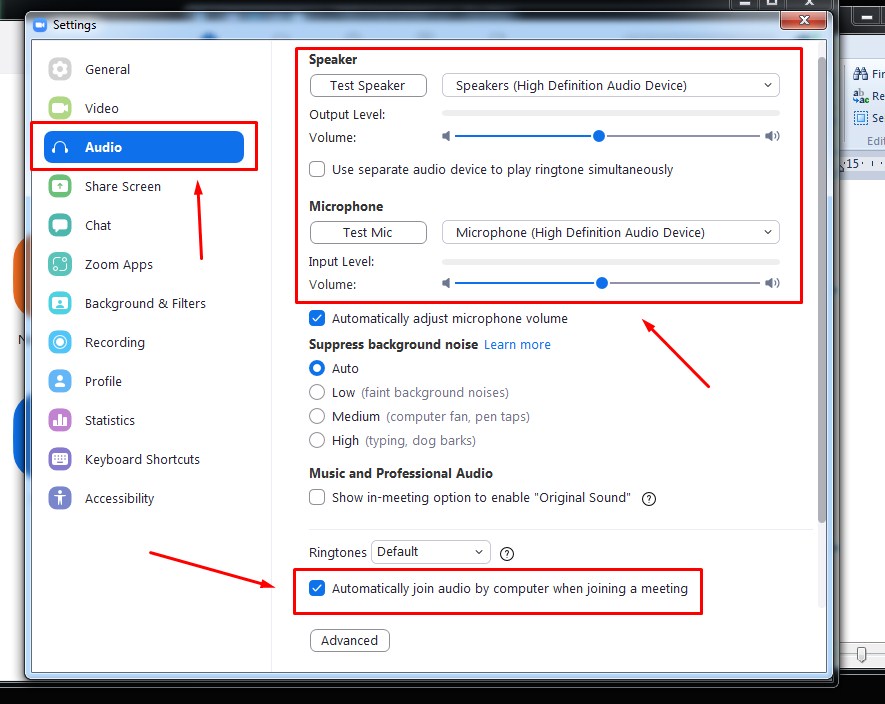Open Keyboard Shortcuts settings
The height and width of the screenshot is (704, 885).
[x=142, y=459]
